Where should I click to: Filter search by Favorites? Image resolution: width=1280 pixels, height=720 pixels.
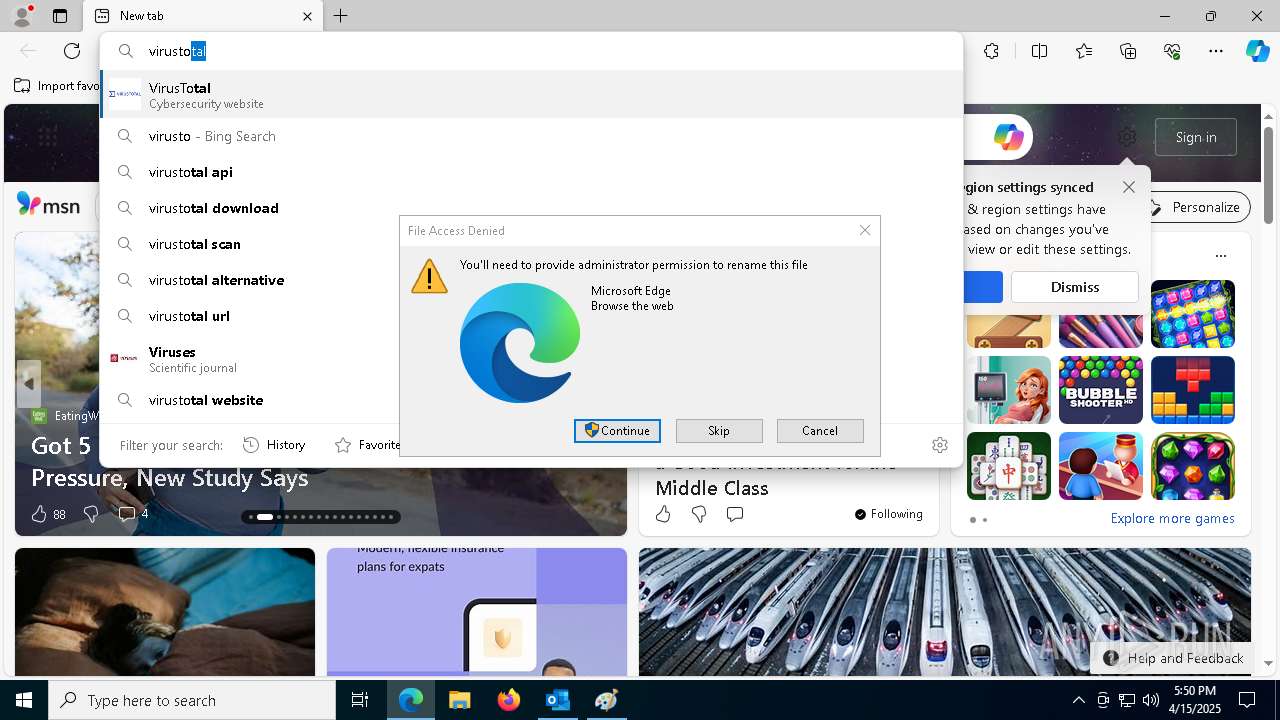368,445
